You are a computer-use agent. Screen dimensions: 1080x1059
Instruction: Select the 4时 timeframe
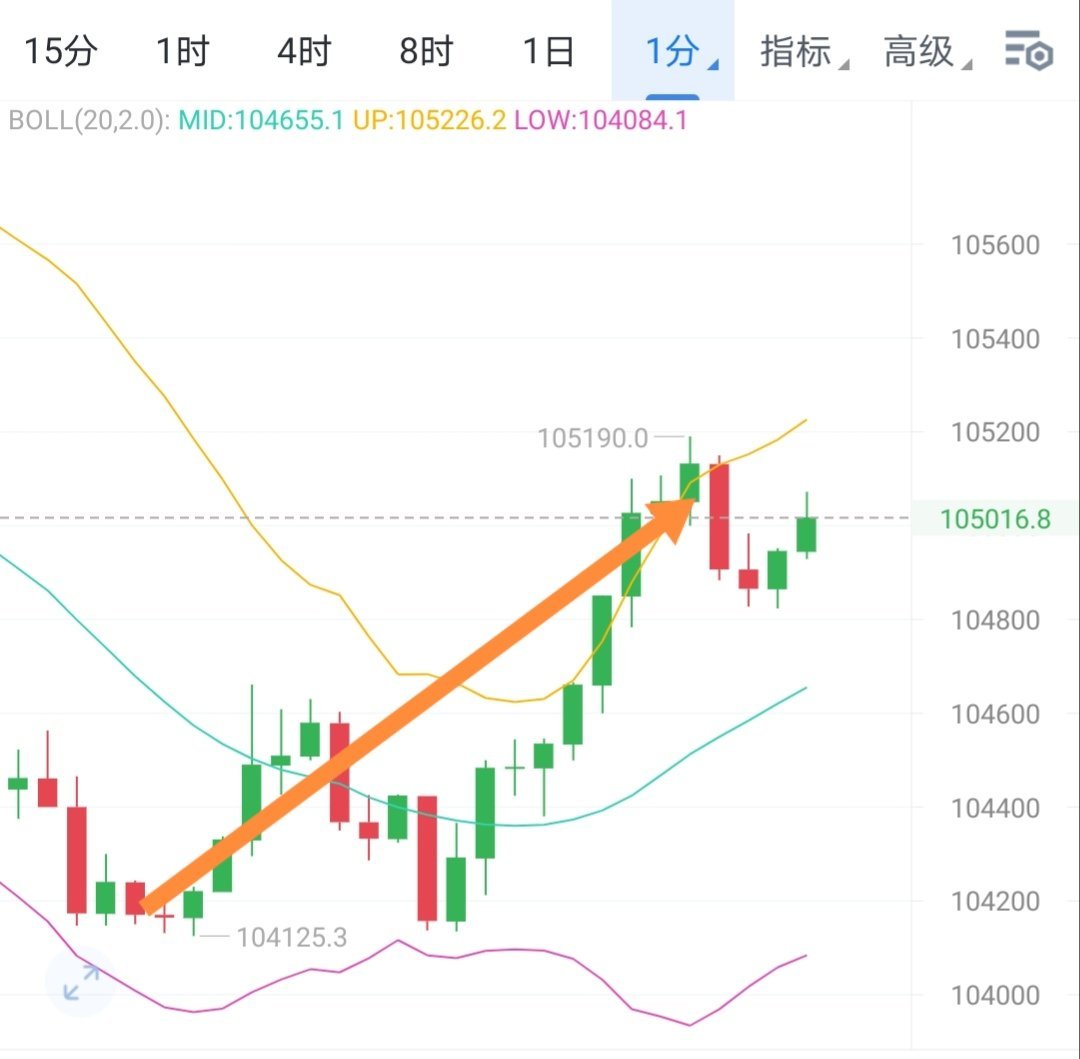coord(301,51)
